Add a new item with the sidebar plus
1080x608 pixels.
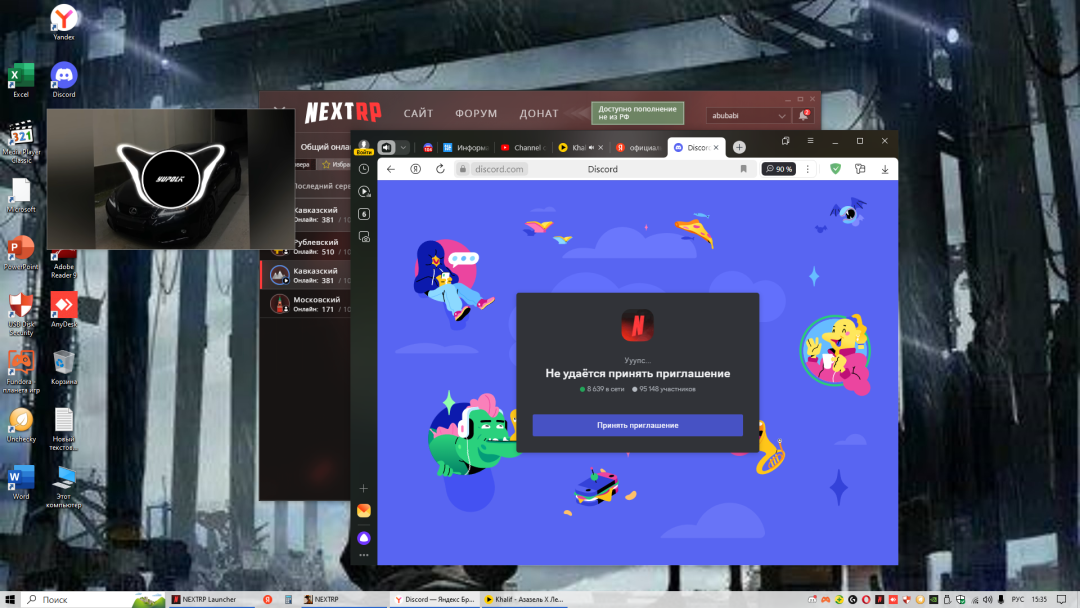click(364, 488)
